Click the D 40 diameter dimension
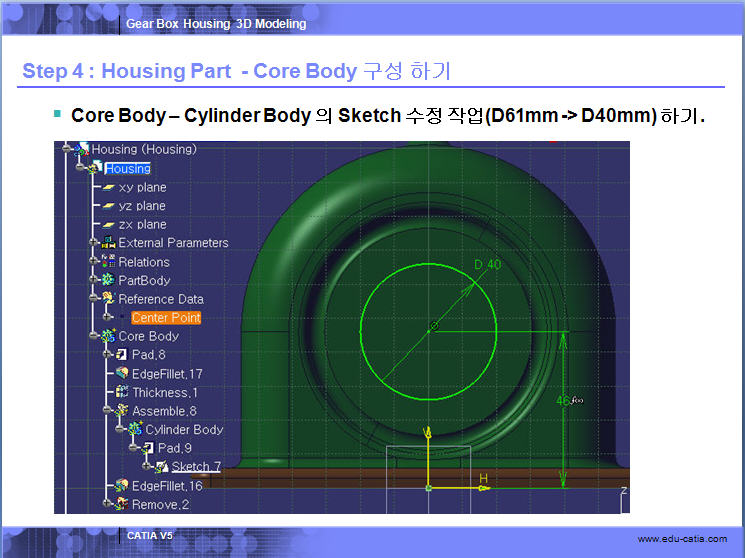 click(x=487, y=264)
